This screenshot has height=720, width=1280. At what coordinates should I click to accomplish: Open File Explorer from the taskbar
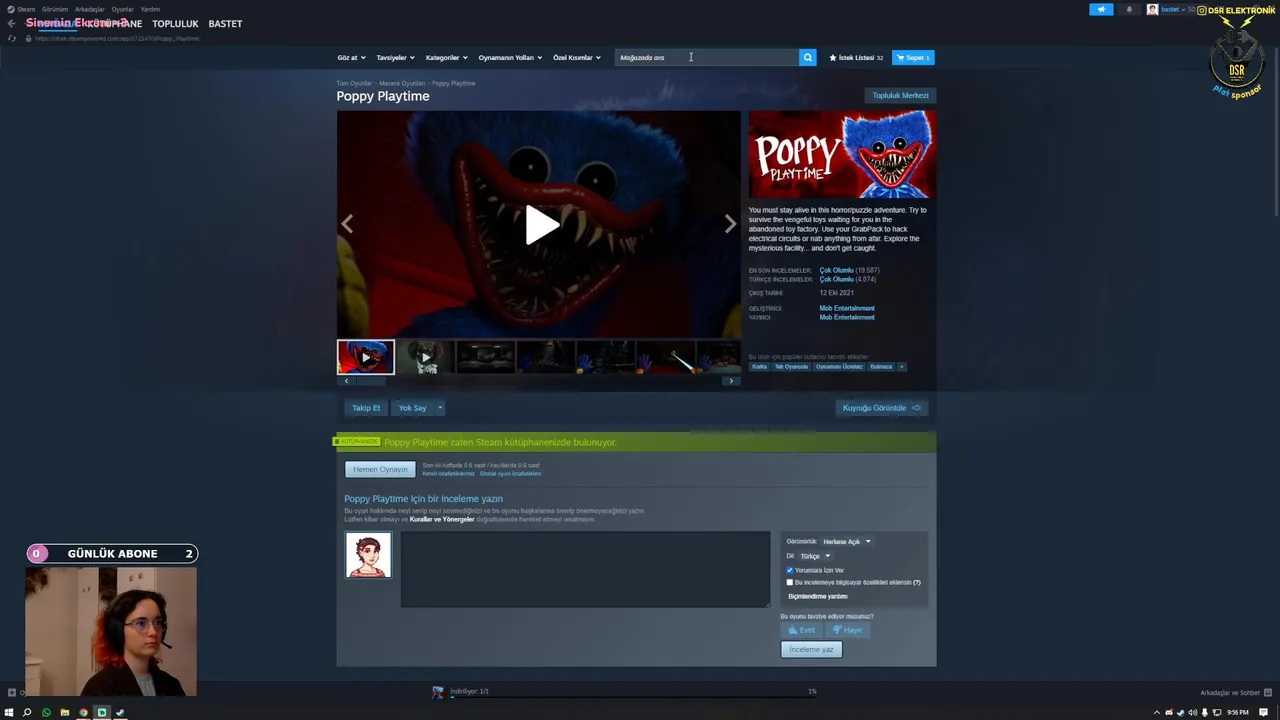[x=65, y=713]
